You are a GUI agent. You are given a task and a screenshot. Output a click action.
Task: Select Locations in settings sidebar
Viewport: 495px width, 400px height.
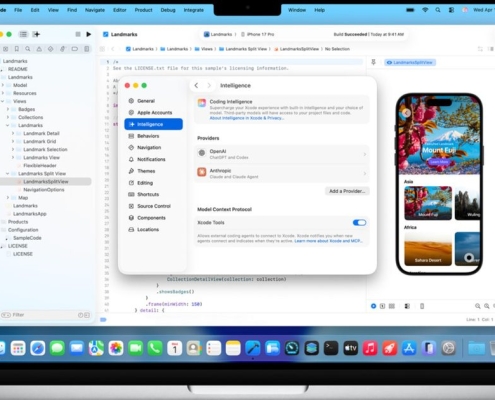coord(153,229)
